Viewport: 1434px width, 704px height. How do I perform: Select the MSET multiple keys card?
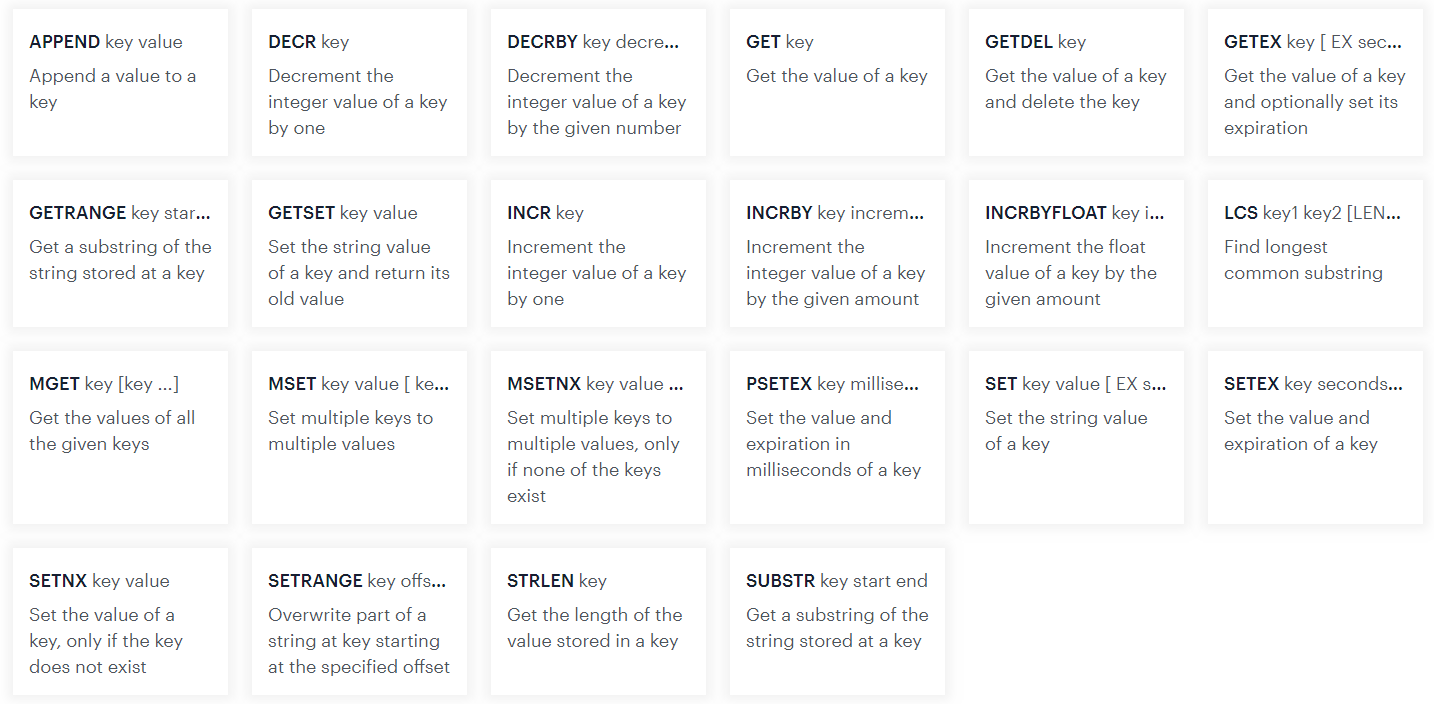[x=359, y=437]
